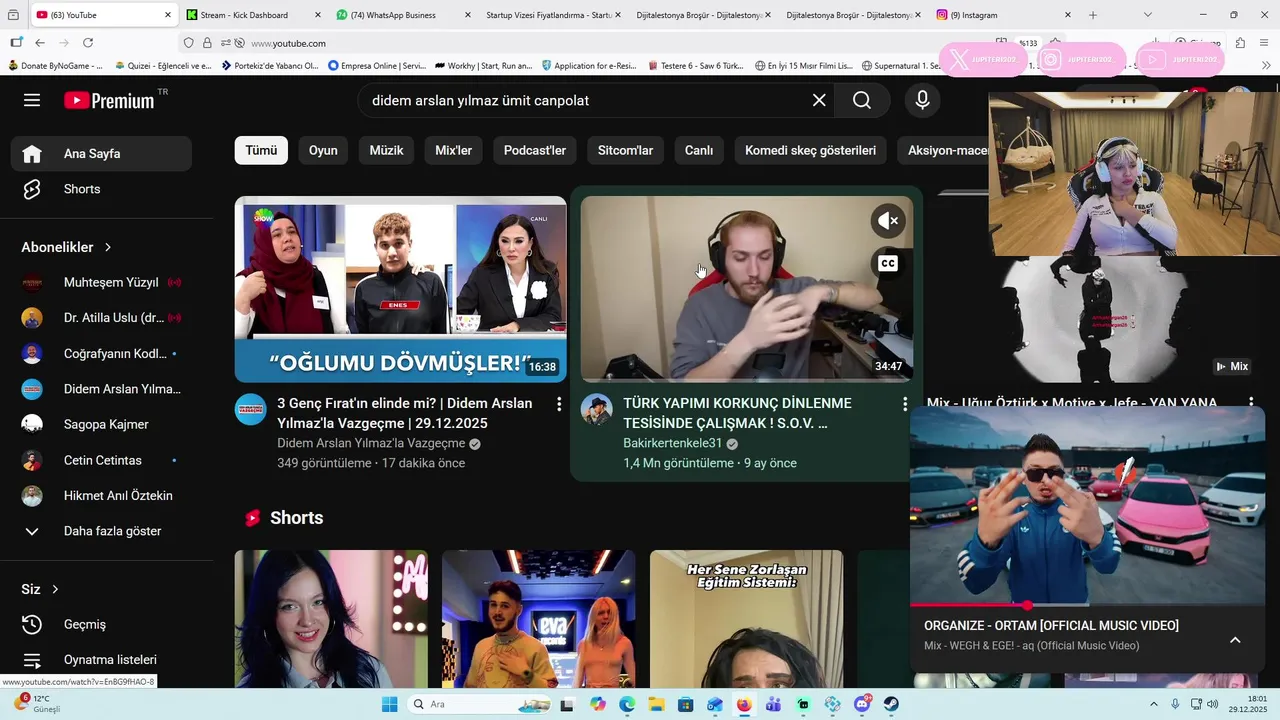The width and height of the screenshot is (1280, 720).
Task: Click the Windows taskbar search box
Action: pos(480,704)
